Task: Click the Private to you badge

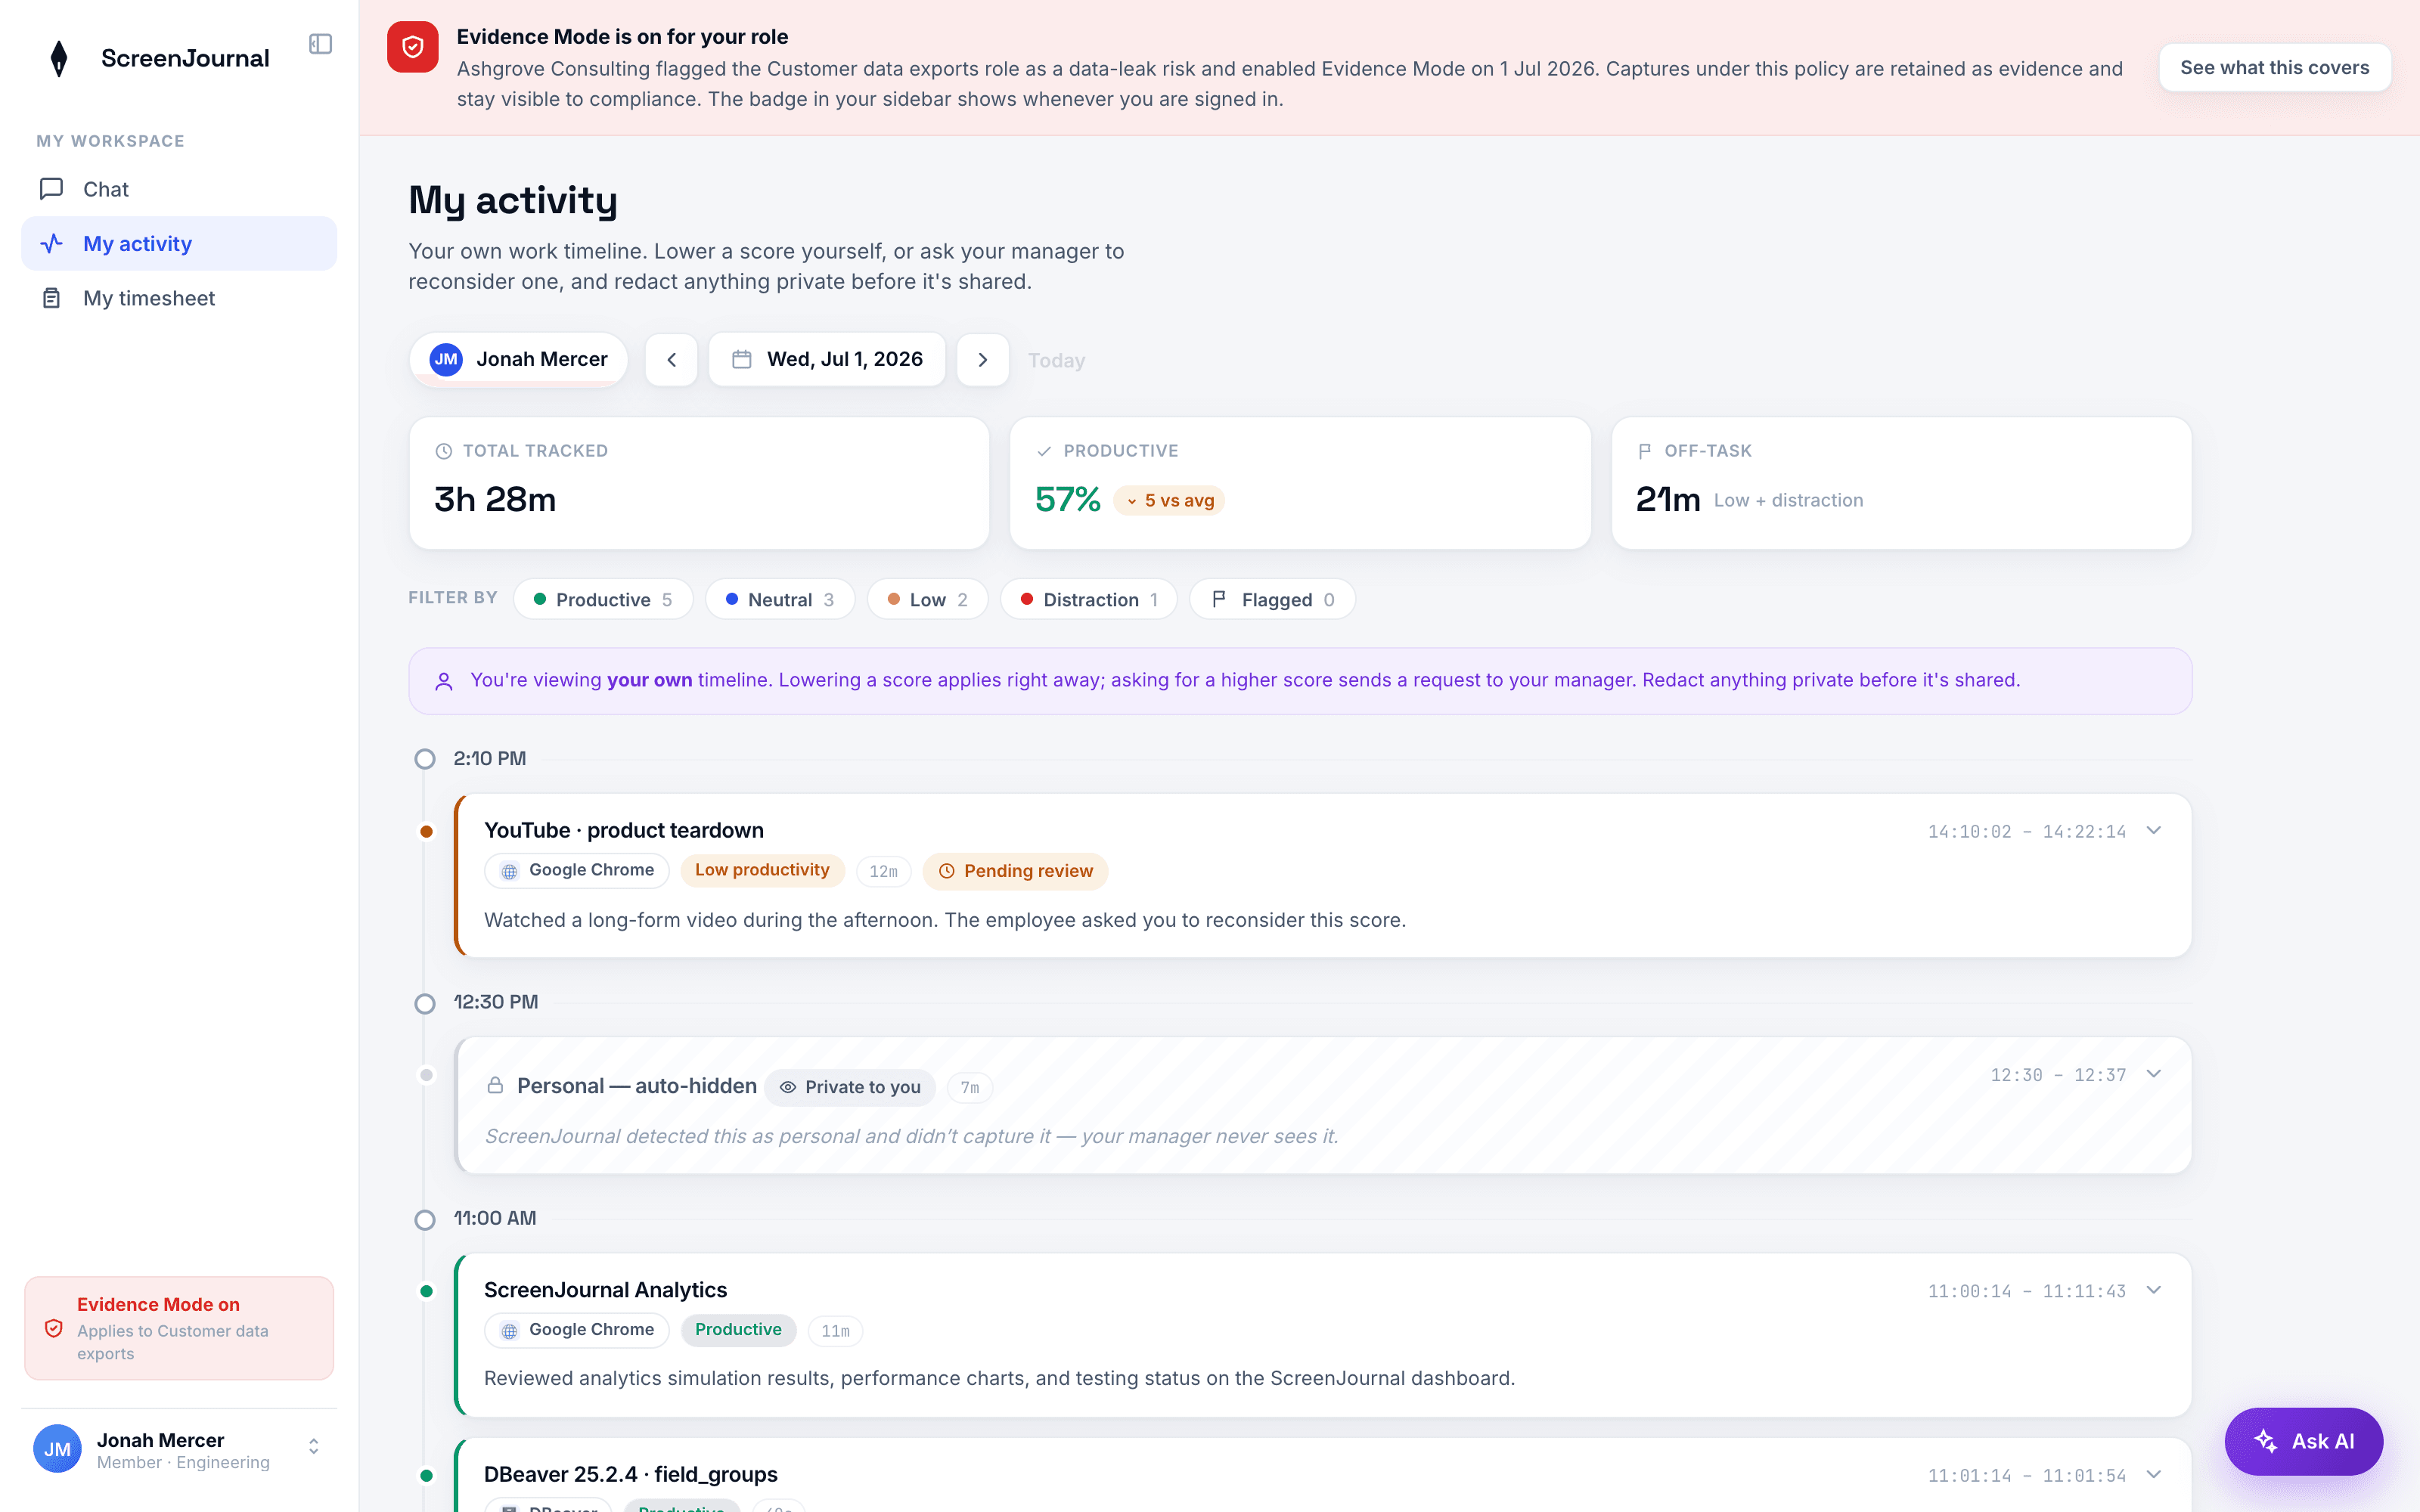Action: coord(850,1087)
